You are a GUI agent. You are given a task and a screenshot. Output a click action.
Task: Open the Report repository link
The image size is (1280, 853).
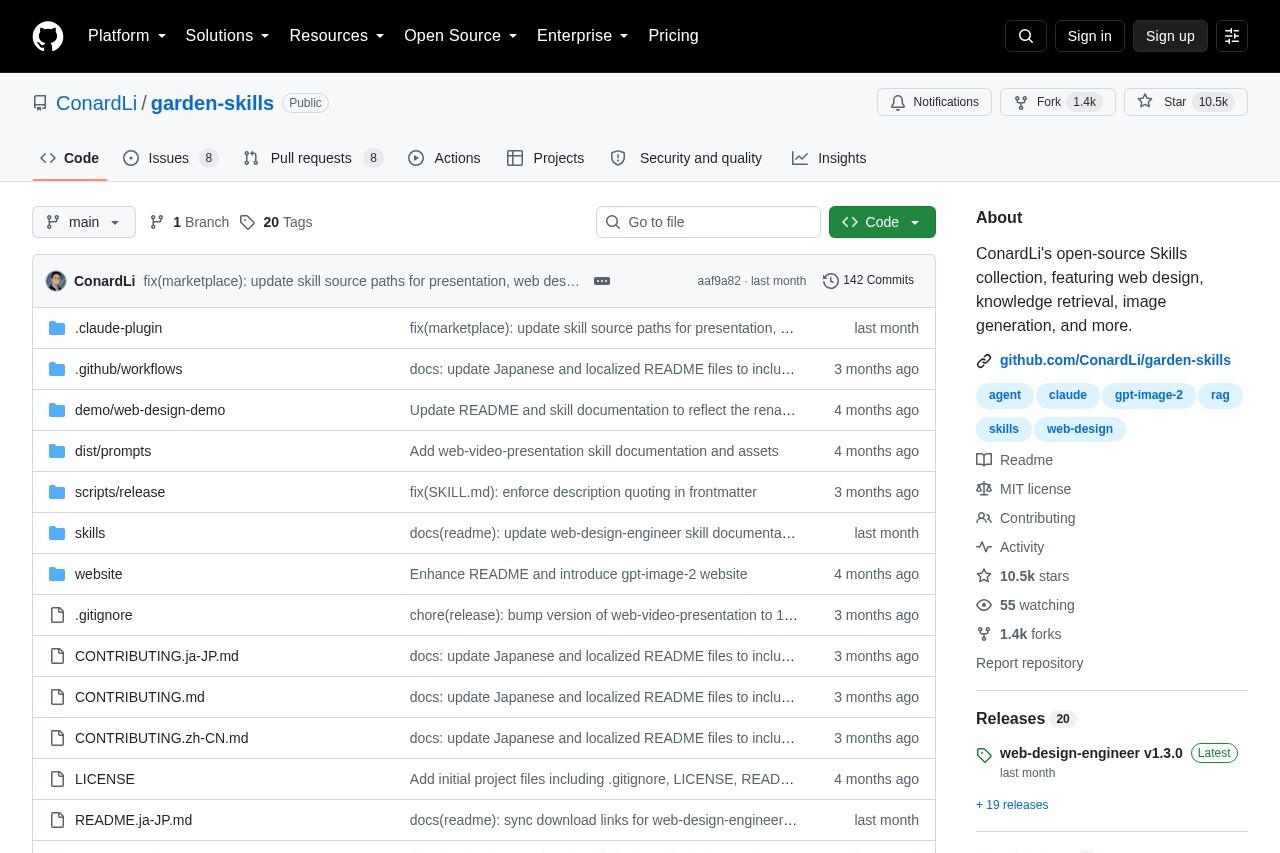coord(1029,663)
